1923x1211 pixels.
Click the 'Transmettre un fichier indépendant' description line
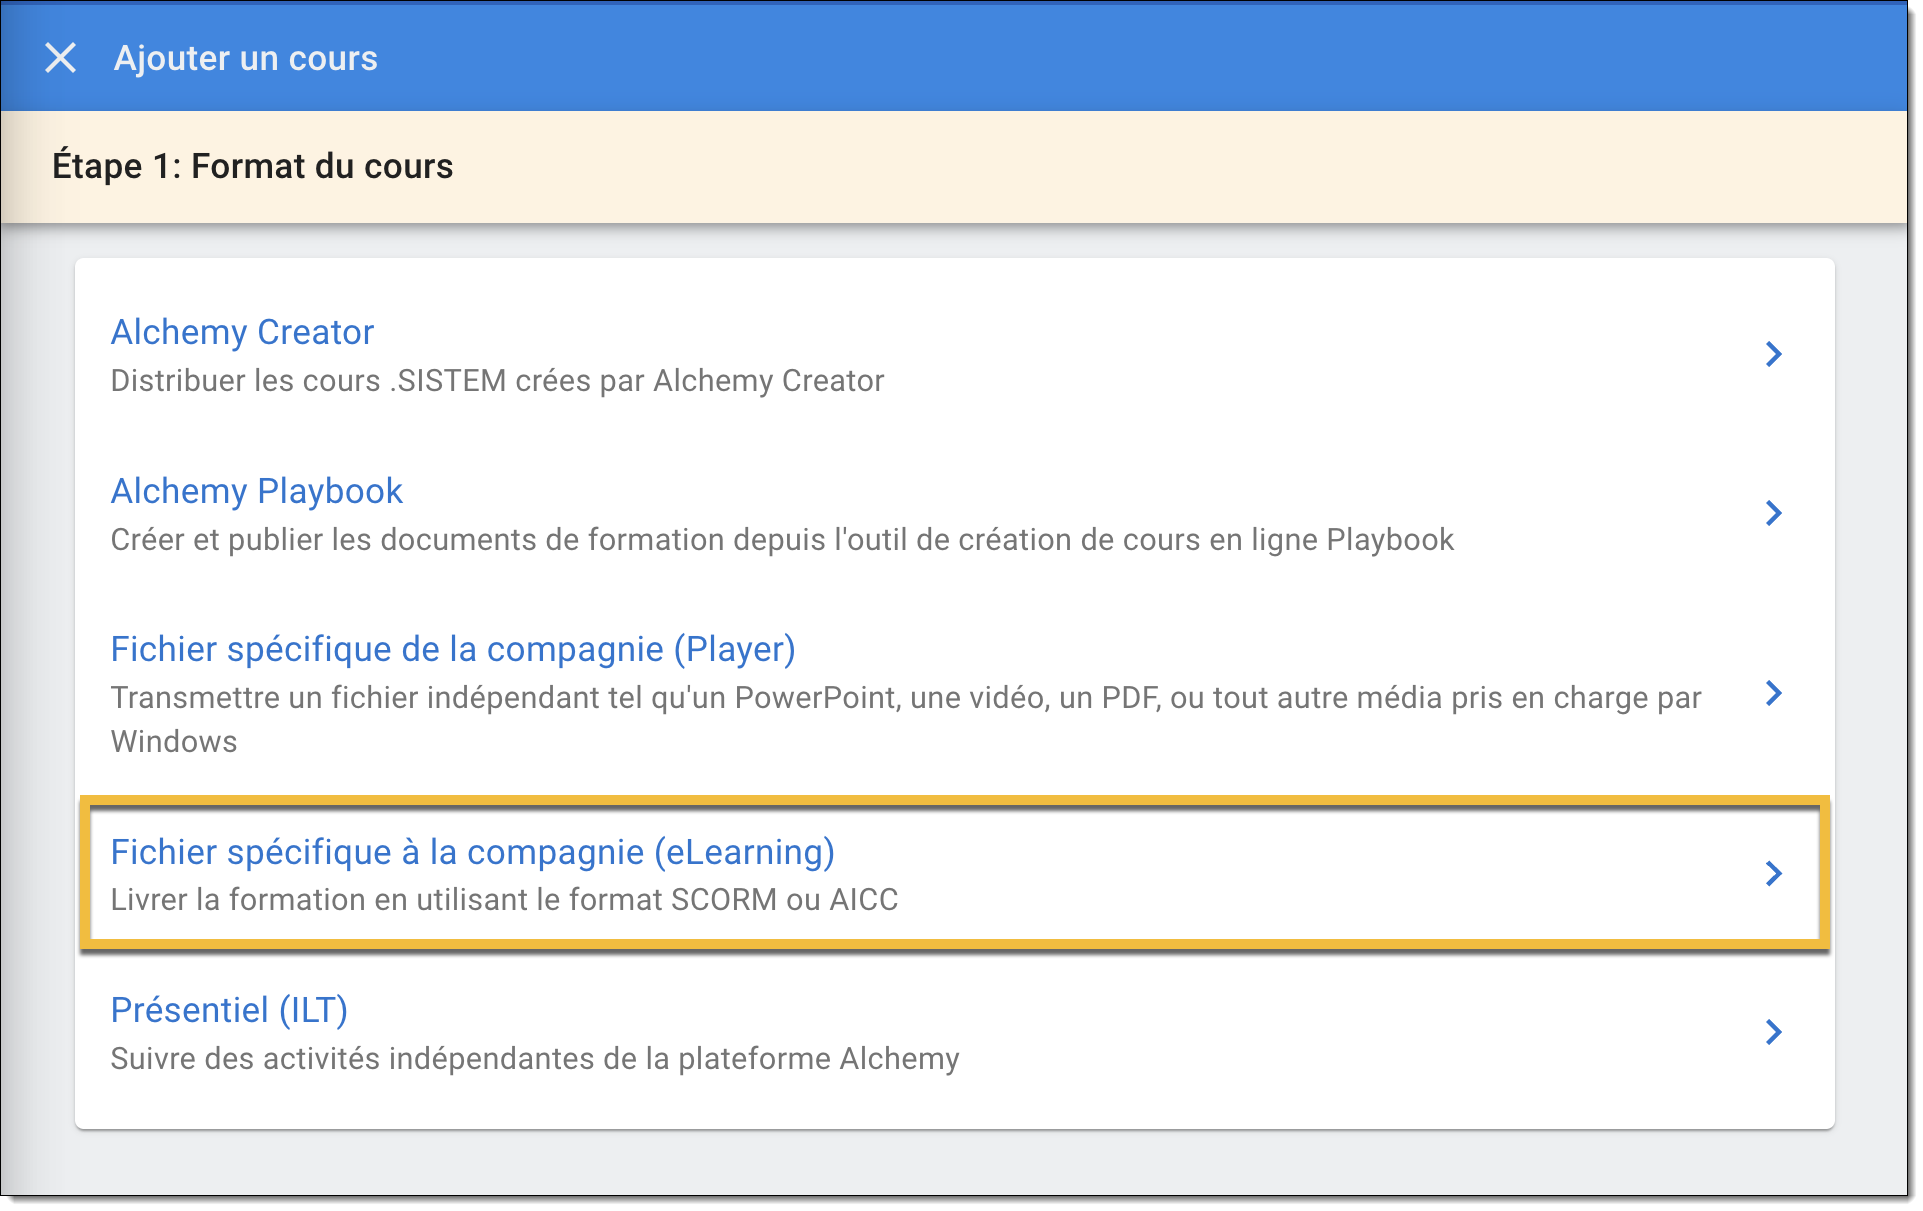pyautogui.click(x=905, y=698)
